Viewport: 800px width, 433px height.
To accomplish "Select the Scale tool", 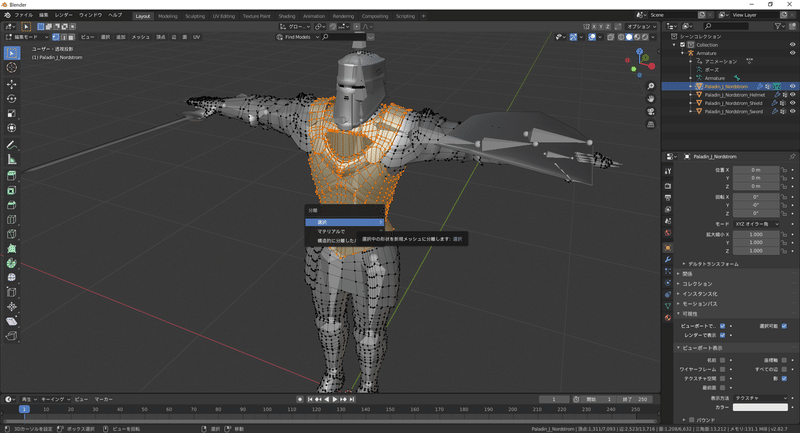I will pyautogui.click(x=12, y=113).
